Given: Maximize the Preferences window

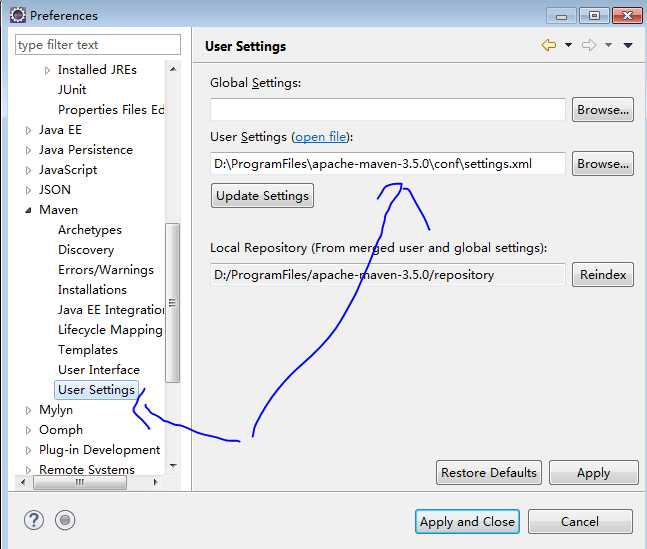Looking at the screenshot, I should click(594, 16).
